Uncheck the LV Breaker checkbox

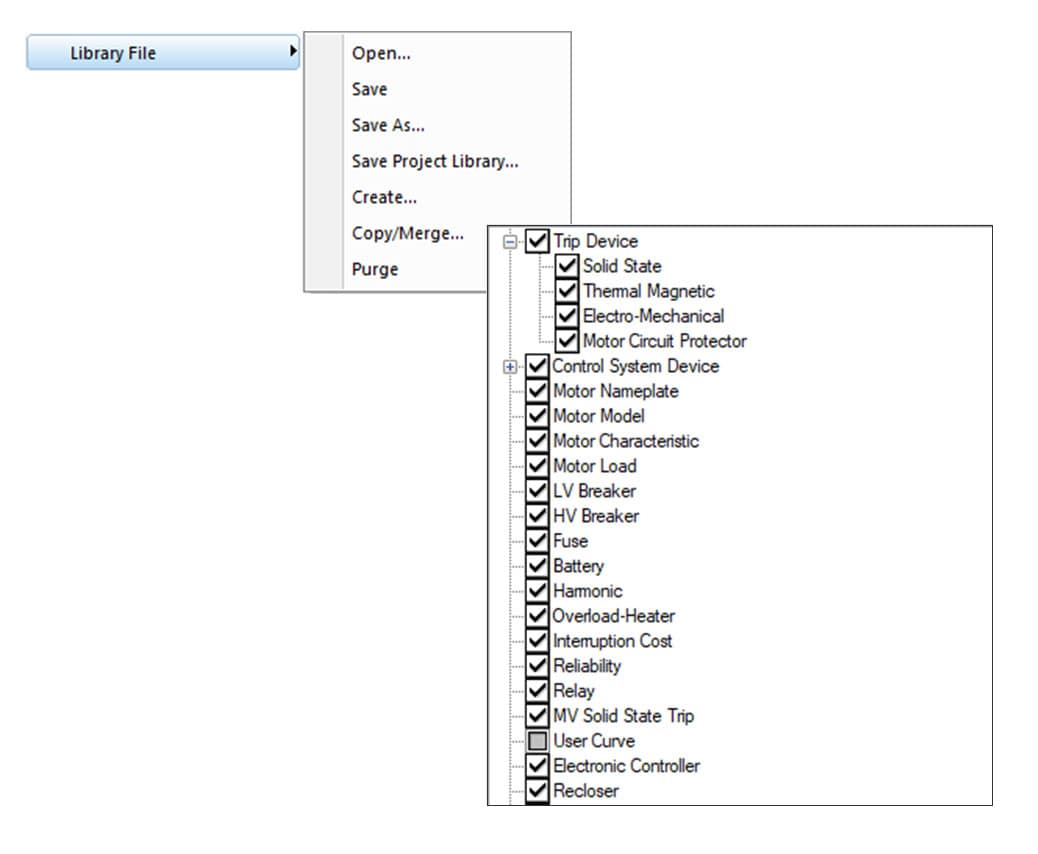[536, 491]
